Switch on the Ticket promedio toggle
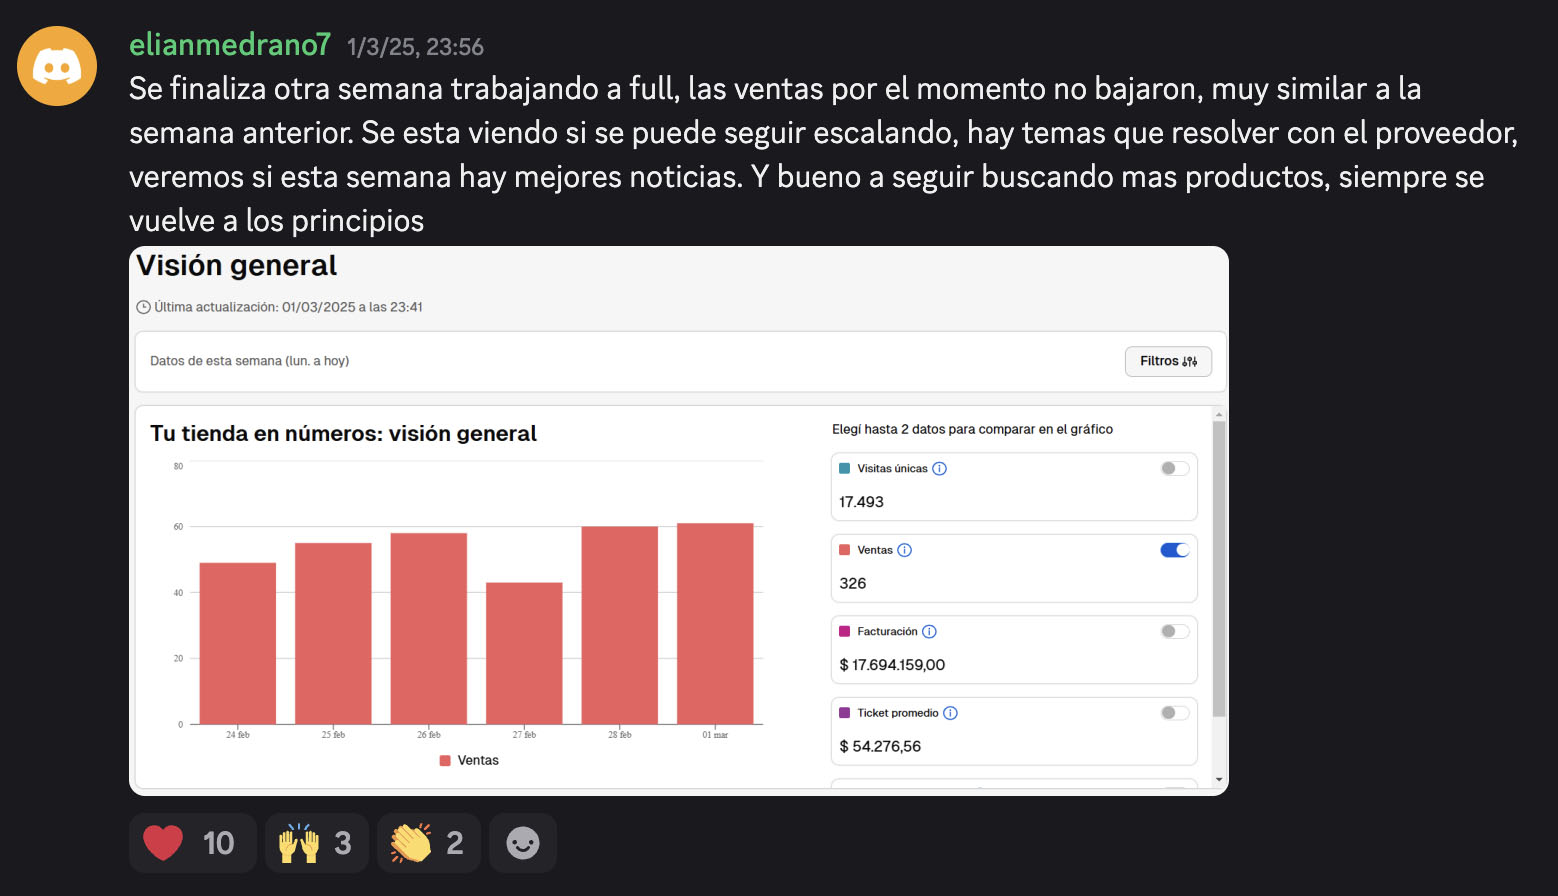Screen dimensions: 1558x896 coord(1174,713)
